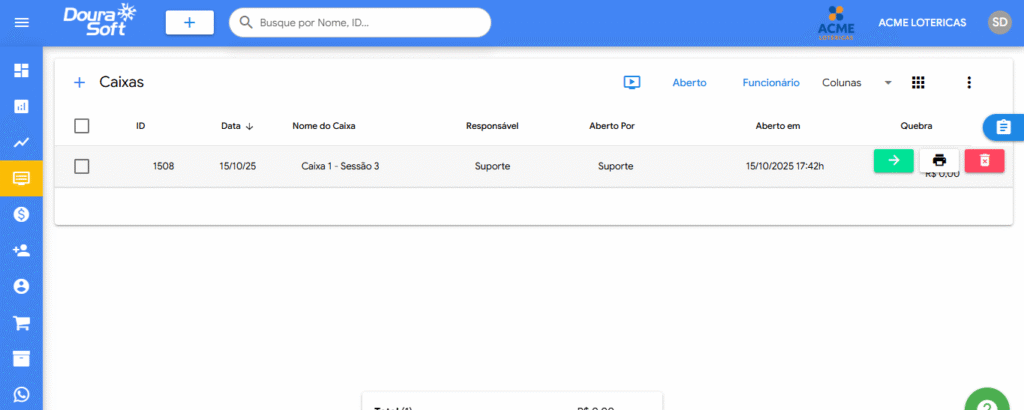
Task: Print the Caixa 1 - Sessão 3 row
Action: pyautogui.click(x=939, y=160)
